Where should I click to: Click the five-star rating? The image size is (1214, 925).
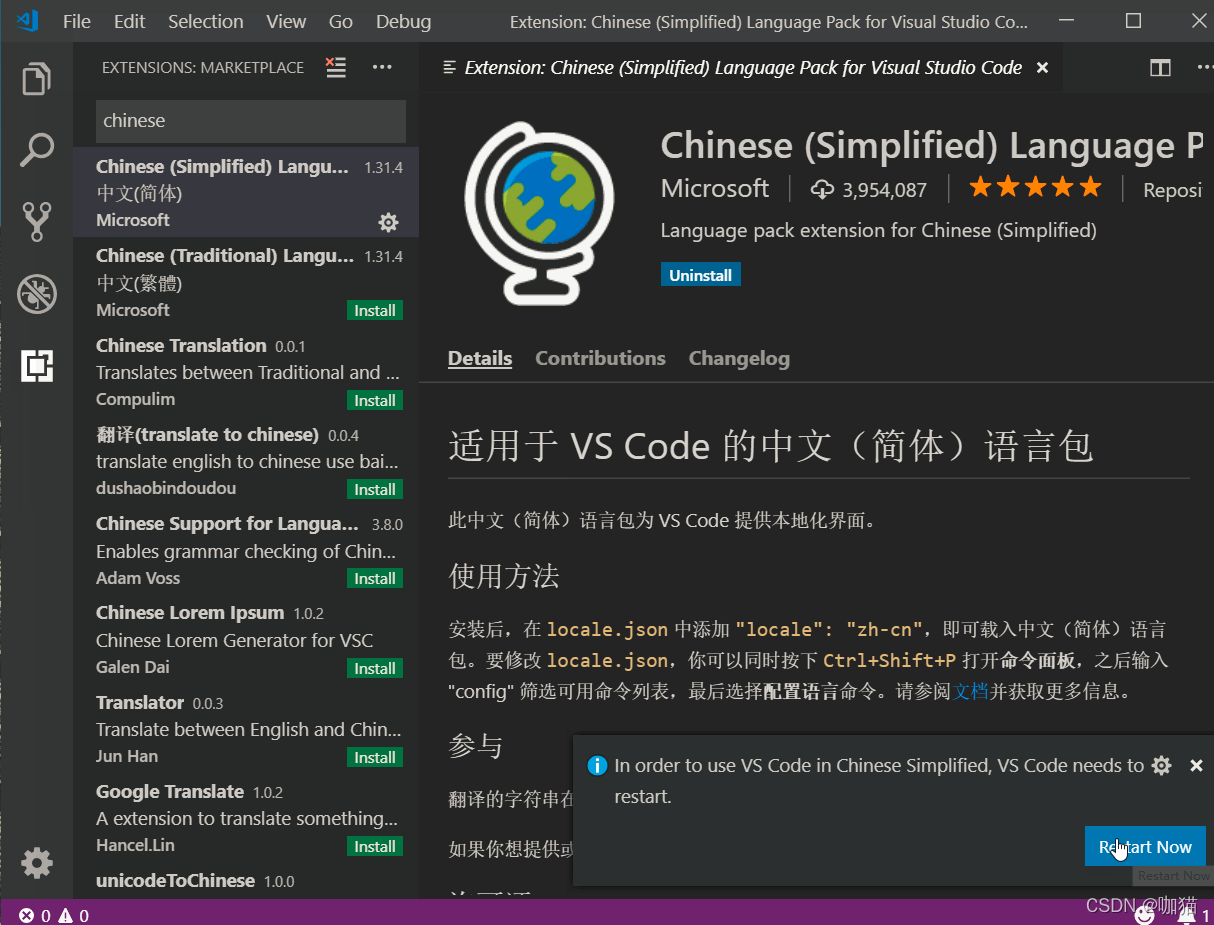[x=1035, y=188]
